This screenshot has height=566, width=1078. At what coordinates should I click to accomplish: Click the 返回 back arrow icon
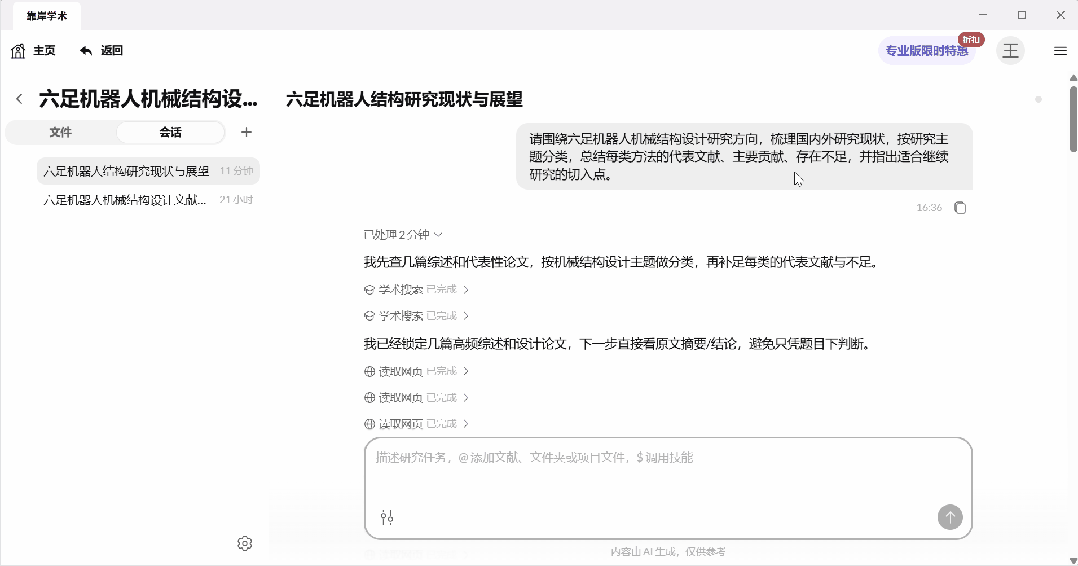[86, 51]
